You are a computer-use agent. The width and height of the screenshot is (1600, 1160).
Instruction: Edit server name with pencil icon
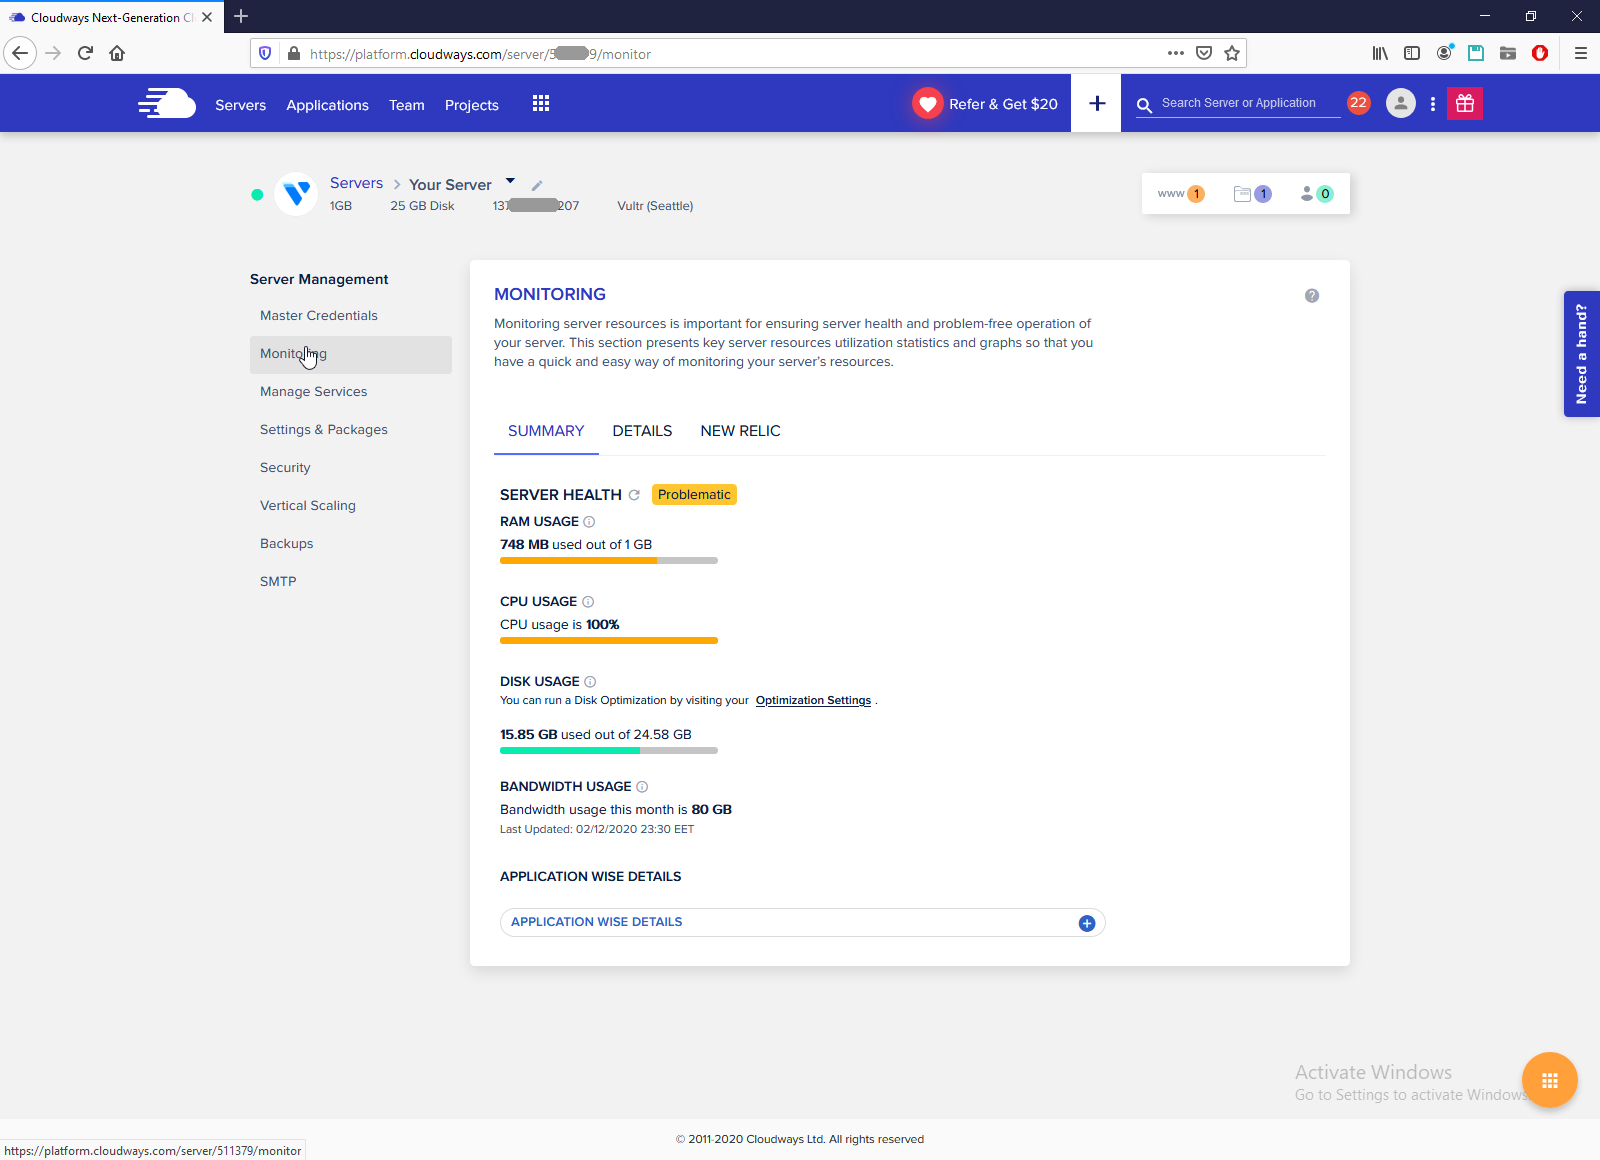tap(537, 185)
